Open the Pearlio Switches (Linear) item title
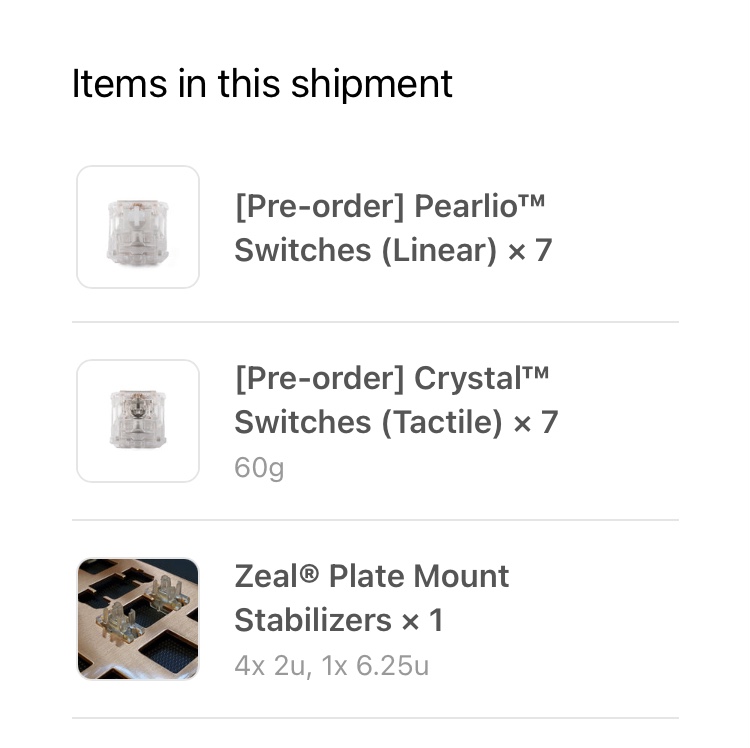This screenshot has width=750, height=748. (x=393, y=228)
